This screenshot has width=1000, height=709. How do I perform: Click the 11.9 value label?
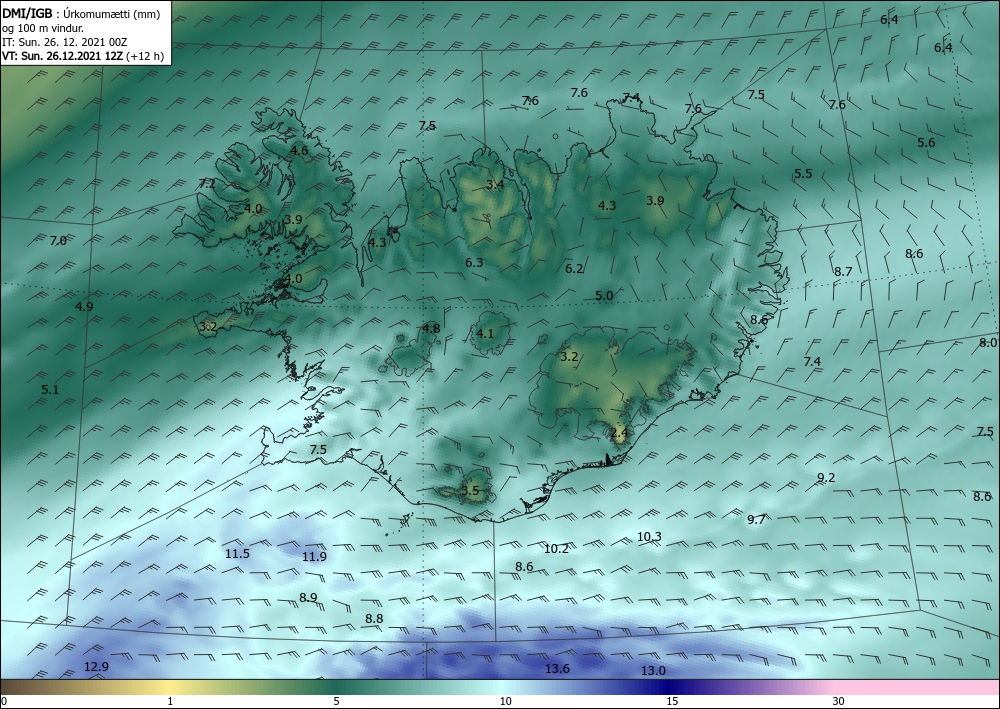(x=314, y=557)
